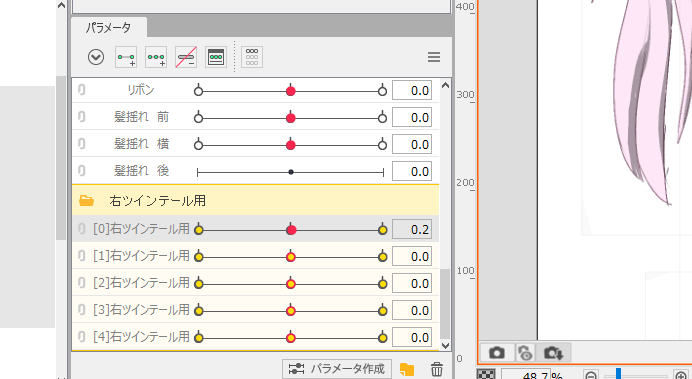Click the grid dots extended interpolation icon
This screenshot has width=692, height=379.
pos(252,57)
